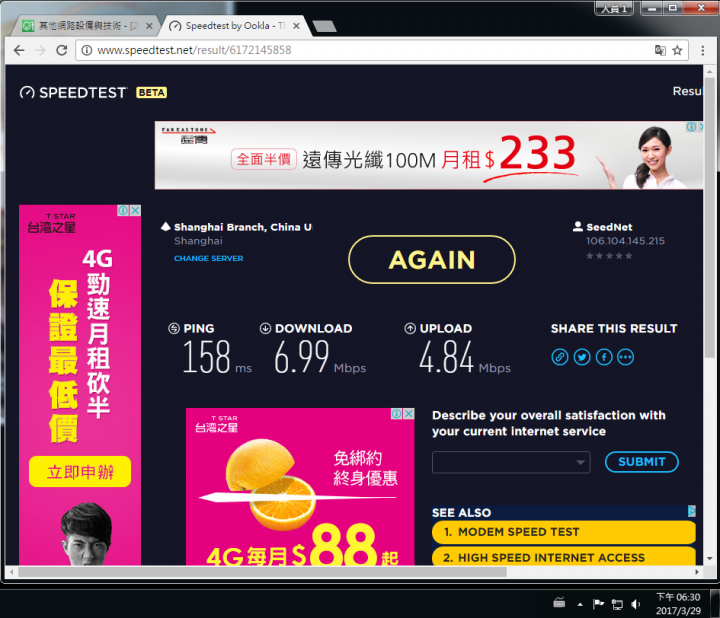
Task: Open the Results menu item
Action: tap(687, 91)
